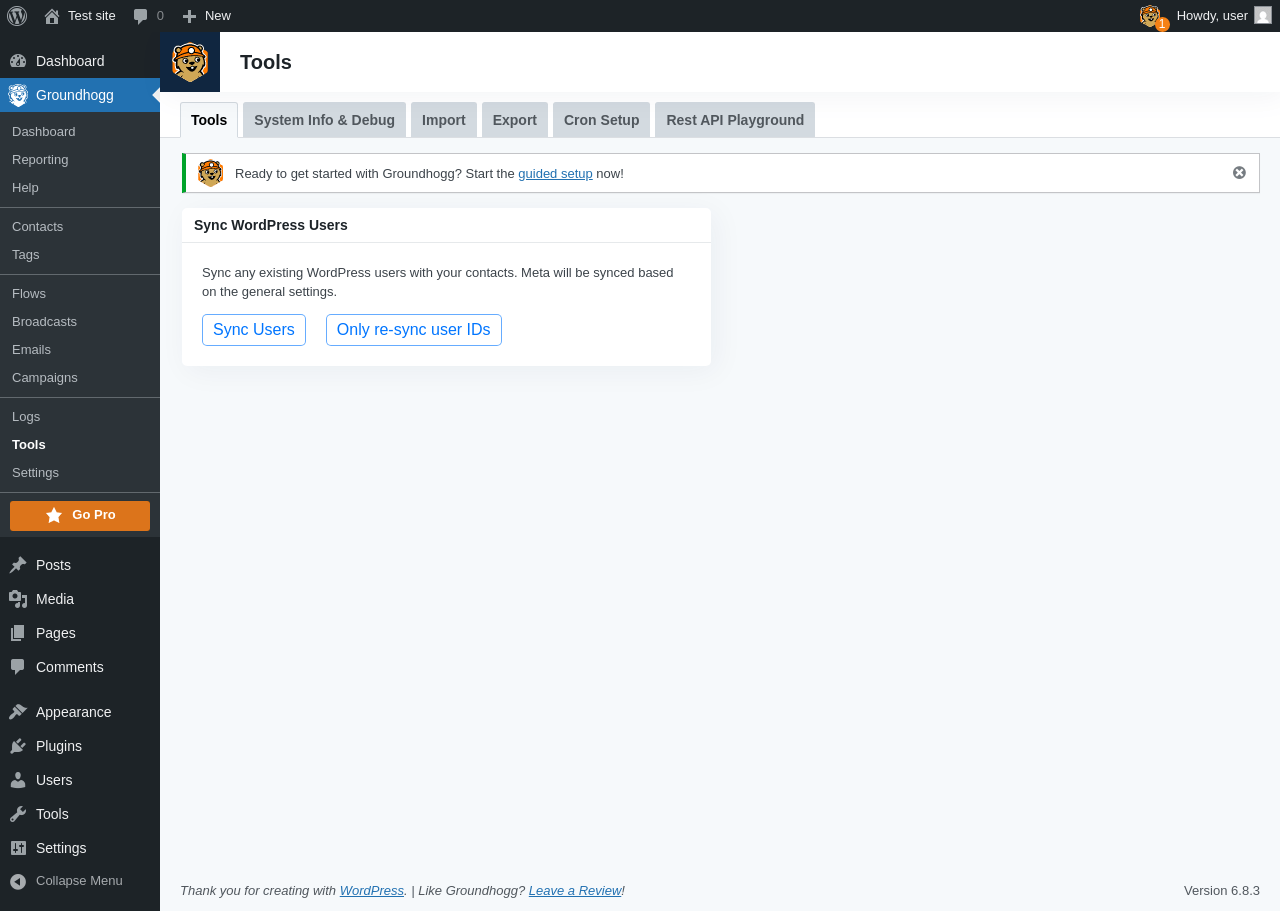Open the Leave a Review link
1280x911 pixels.
pos(575,890)
